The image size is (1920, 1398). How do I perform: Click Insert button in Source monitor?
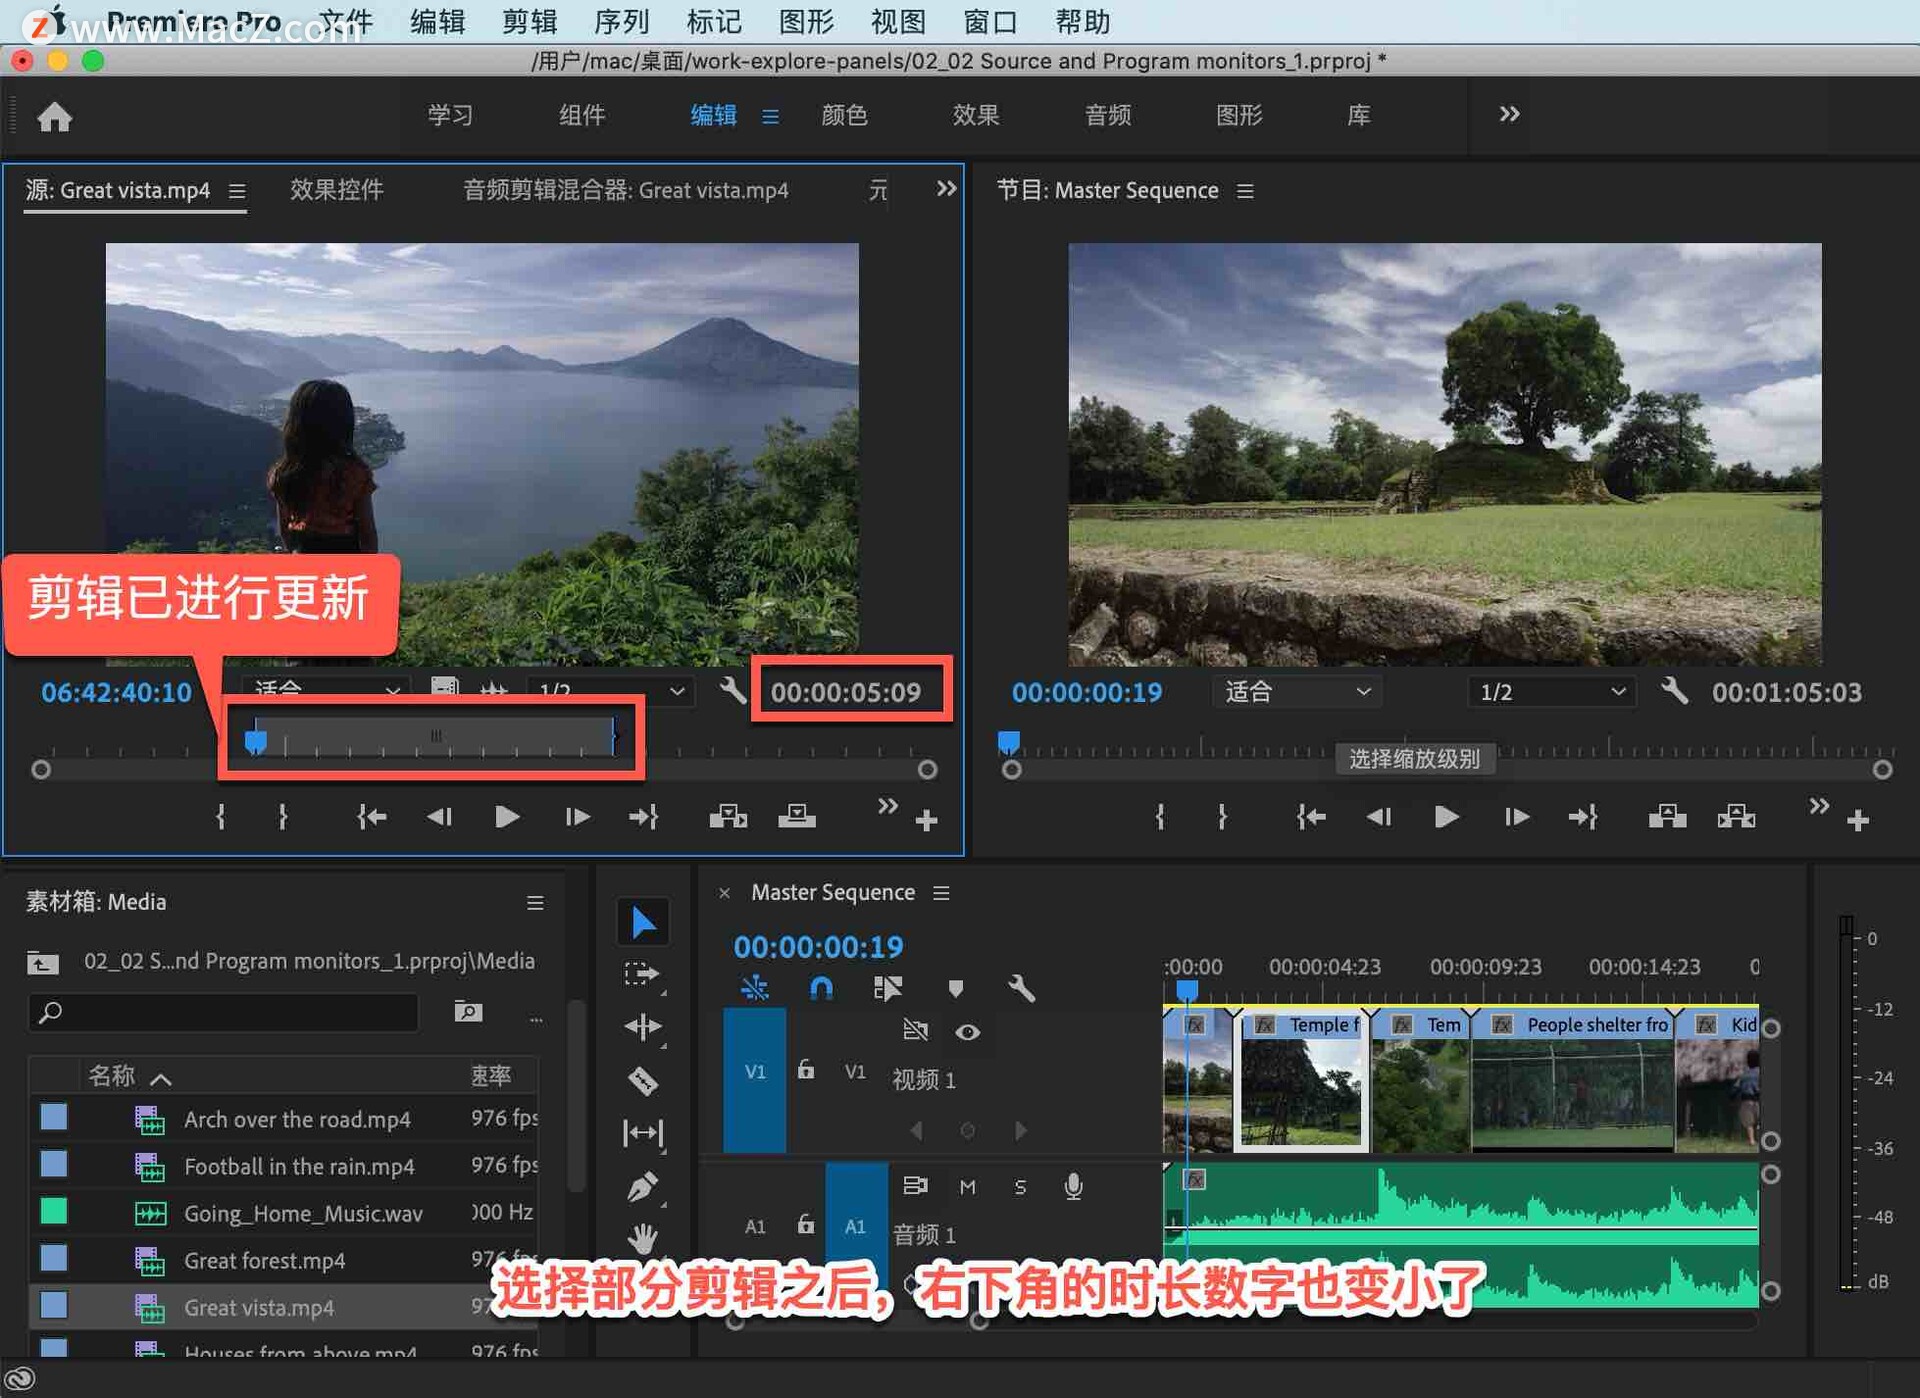(728, 817)
